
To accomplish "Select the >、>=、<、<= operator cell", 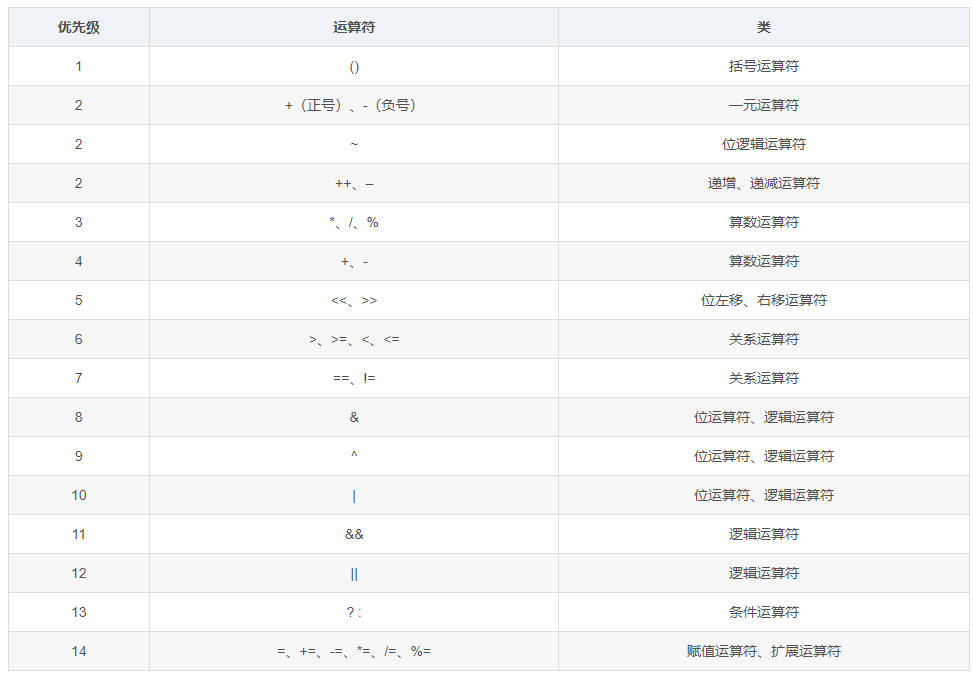I will click(x=354, y=339).
